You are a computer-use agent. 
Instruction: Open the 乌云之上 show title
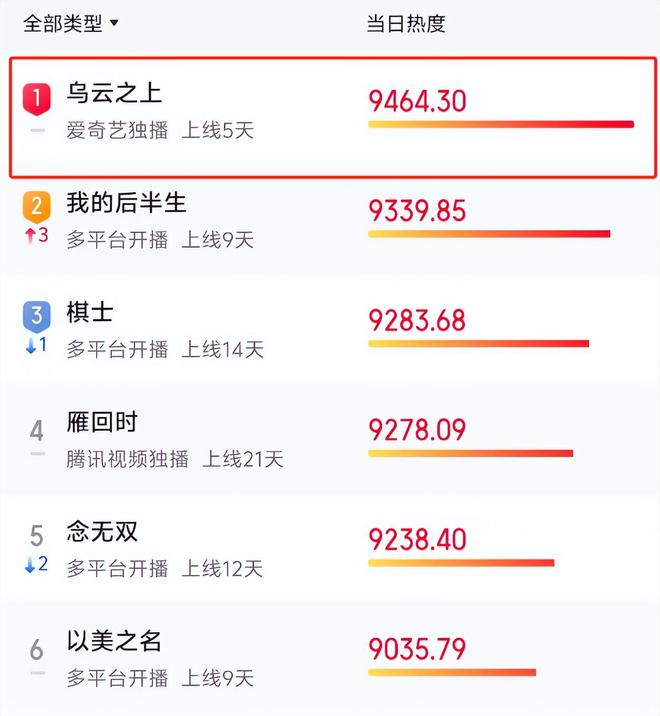click(114, 93)
